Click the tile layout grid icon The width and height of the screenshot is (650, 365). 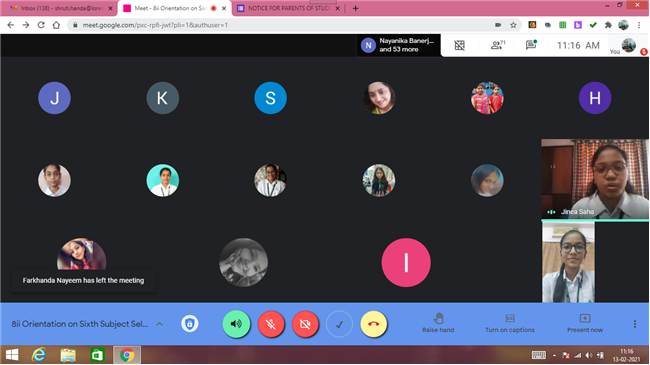point(459,45)
